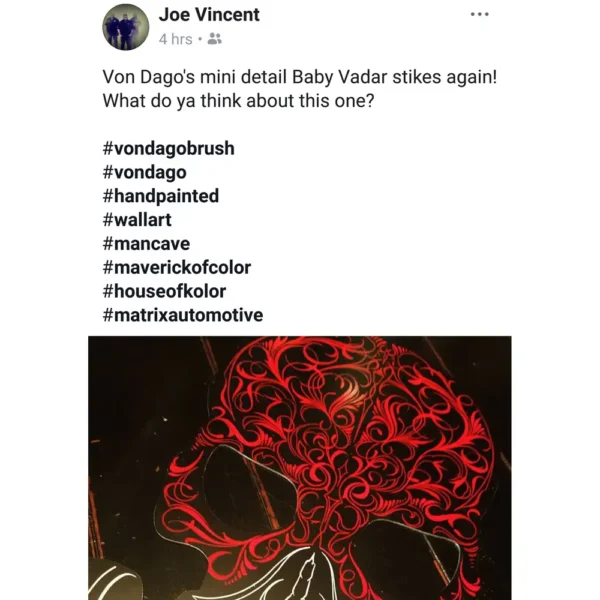This screenshot has height=600, width=600.
Task: Click the 4 hrs timestamp
Action: tap(176, 39)
